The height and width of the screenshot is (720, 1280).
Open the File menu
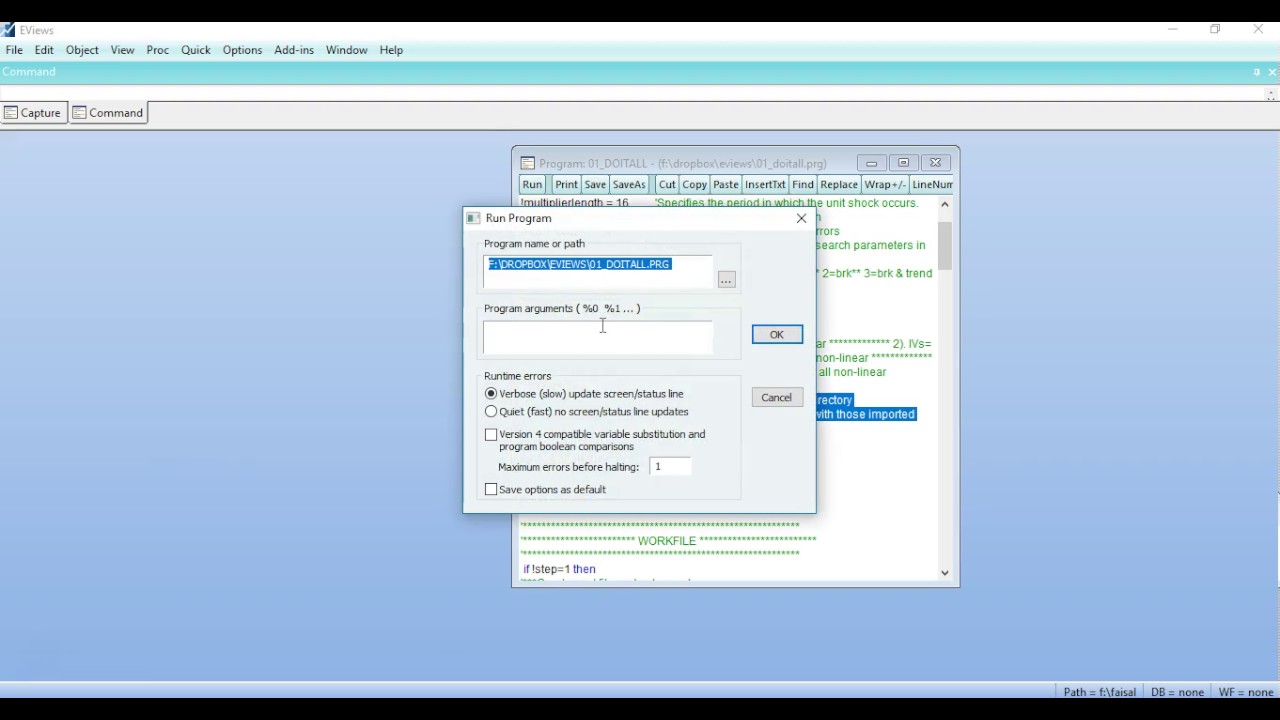14,50
